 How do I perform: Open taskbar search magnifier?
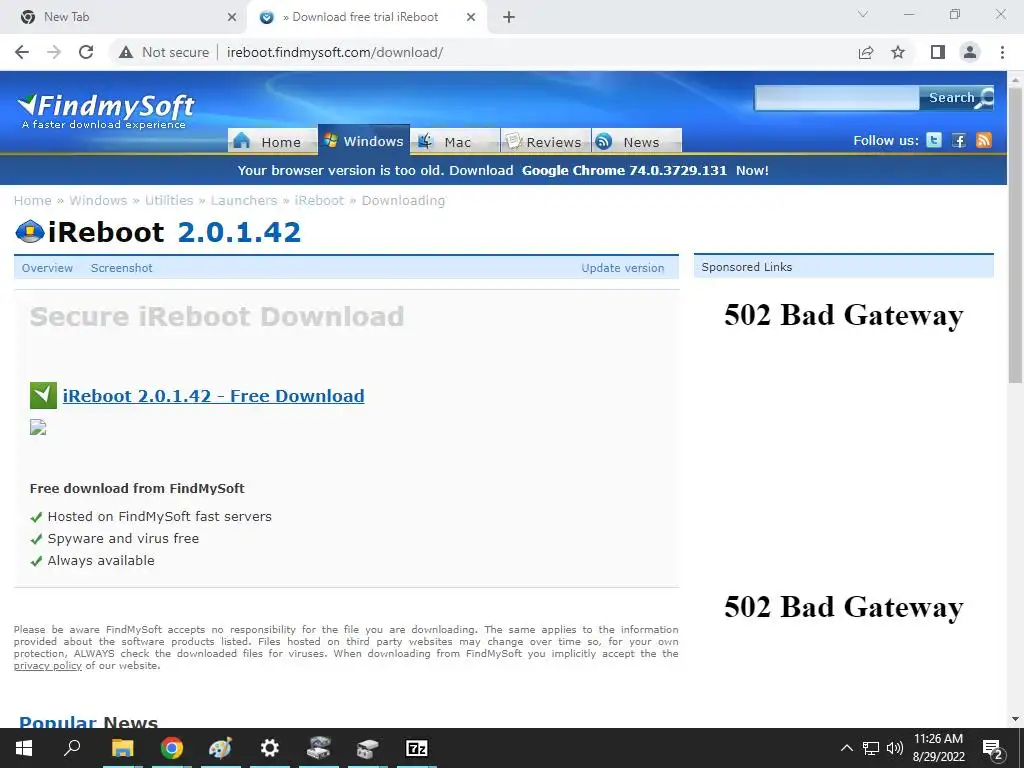click(x=72, y=748)
